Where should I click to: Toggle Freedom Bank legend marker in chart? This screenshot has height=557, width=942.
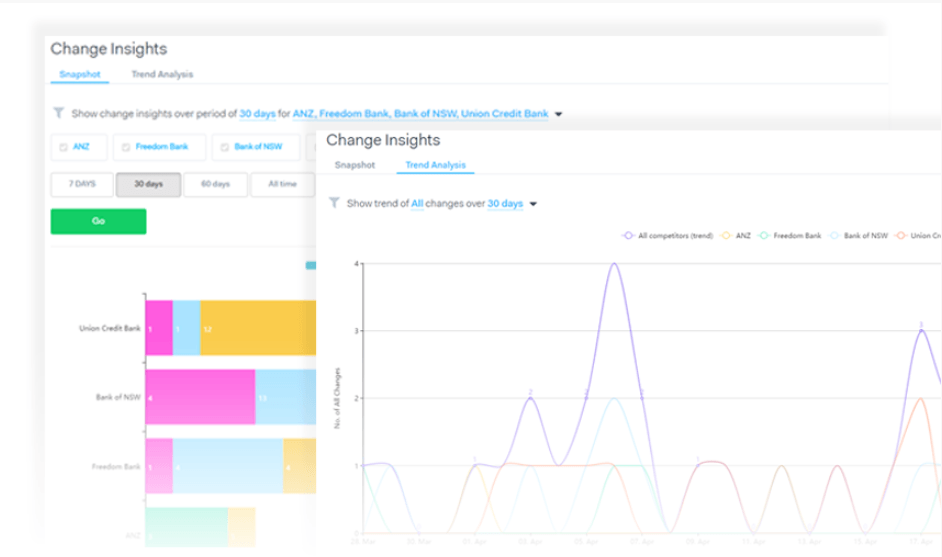click(764, 236)
